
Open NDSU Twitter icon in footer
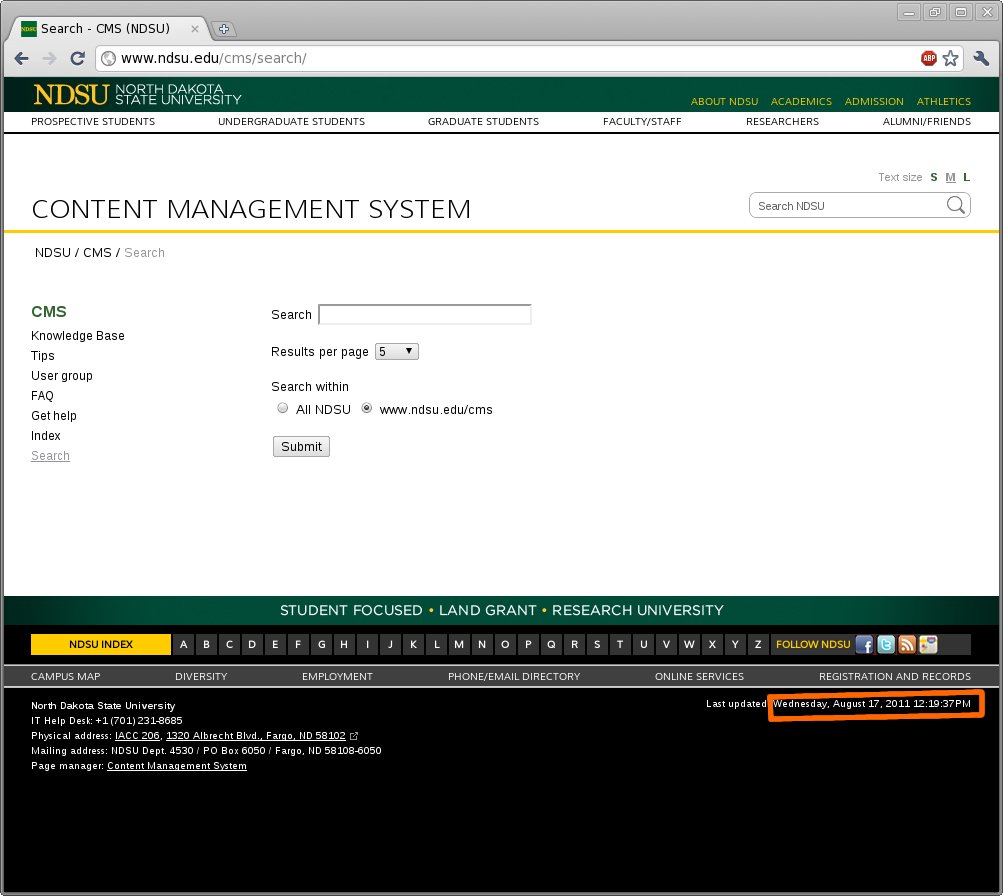(x=886, y=645)
